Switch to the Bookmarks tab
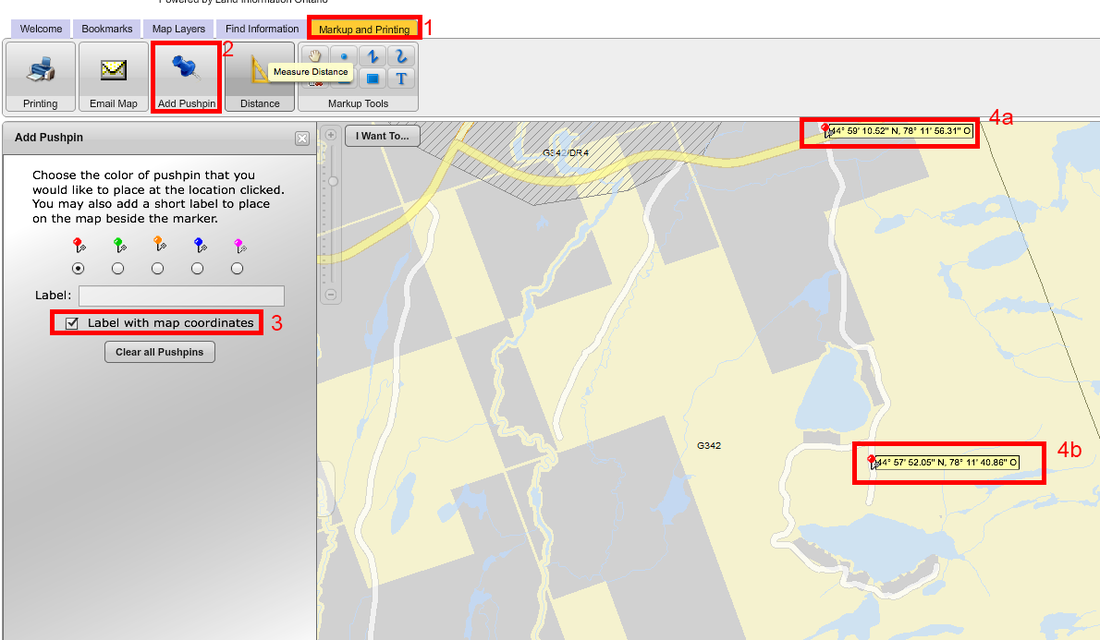The width and height of the screenshot is (1100, 640). tap(107, 29)
